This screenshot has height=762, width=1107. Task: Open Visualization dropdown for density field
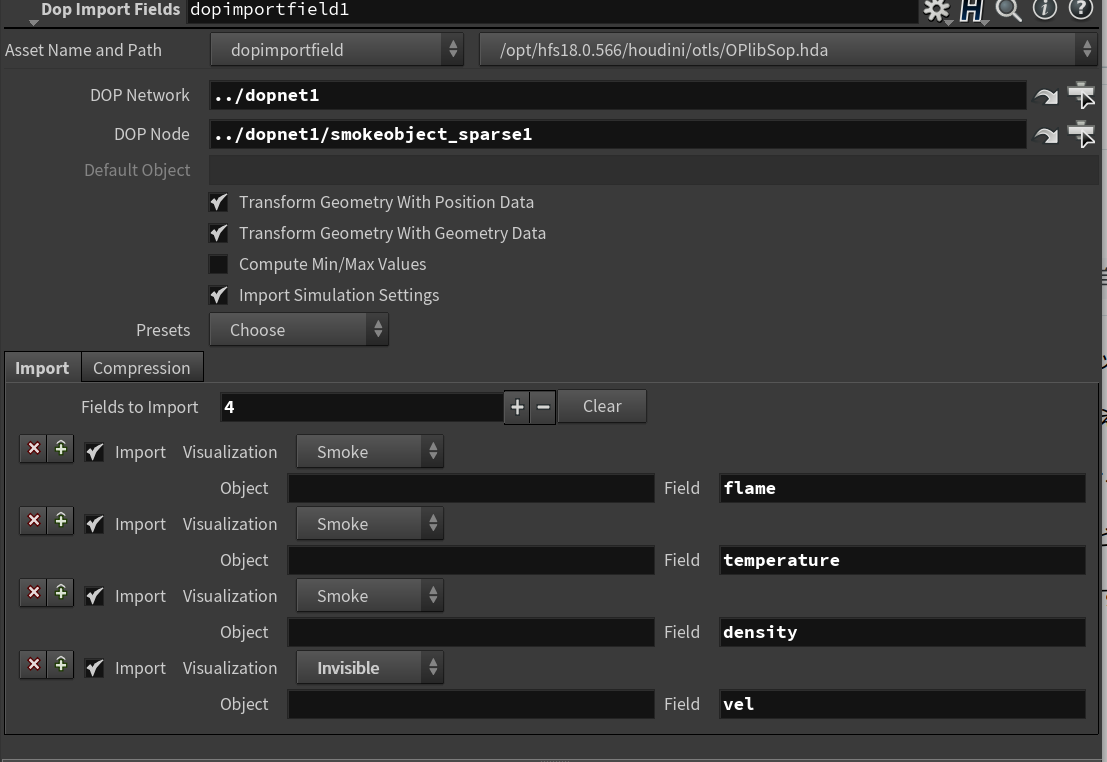point(370,596)
